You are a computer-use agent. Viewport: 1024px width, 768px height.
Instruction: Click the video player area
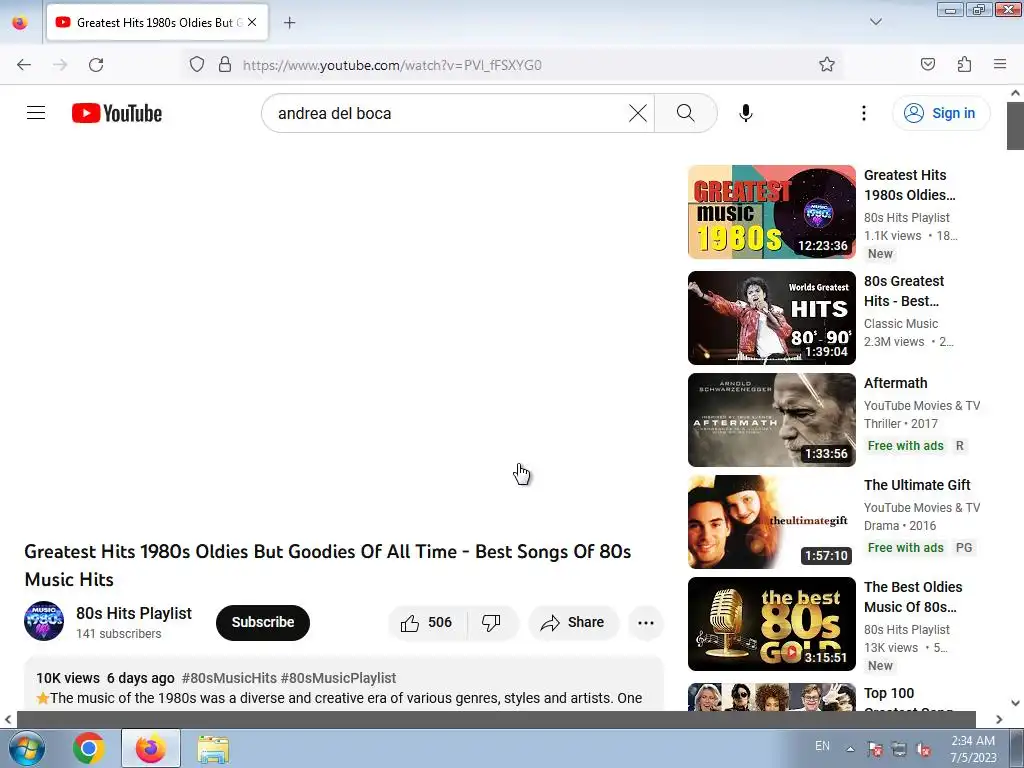[344, 343]
